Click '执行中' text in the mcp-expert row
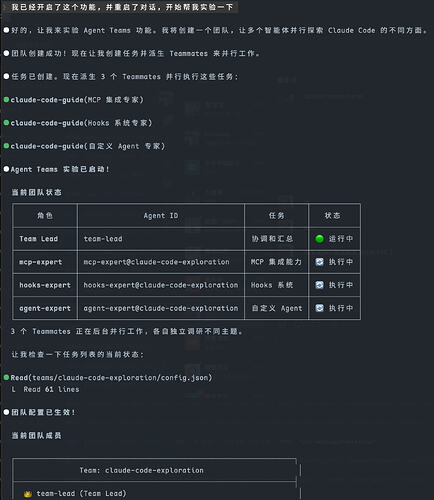This screenshot has height=500, width=434. tap(341, 262)
